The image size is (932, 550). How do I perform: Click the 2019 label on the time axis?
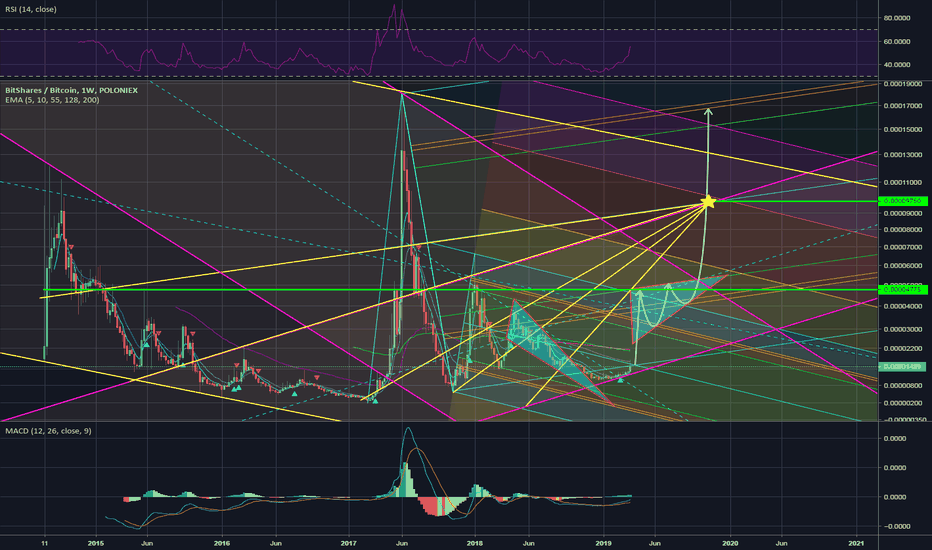coord(603,543)
